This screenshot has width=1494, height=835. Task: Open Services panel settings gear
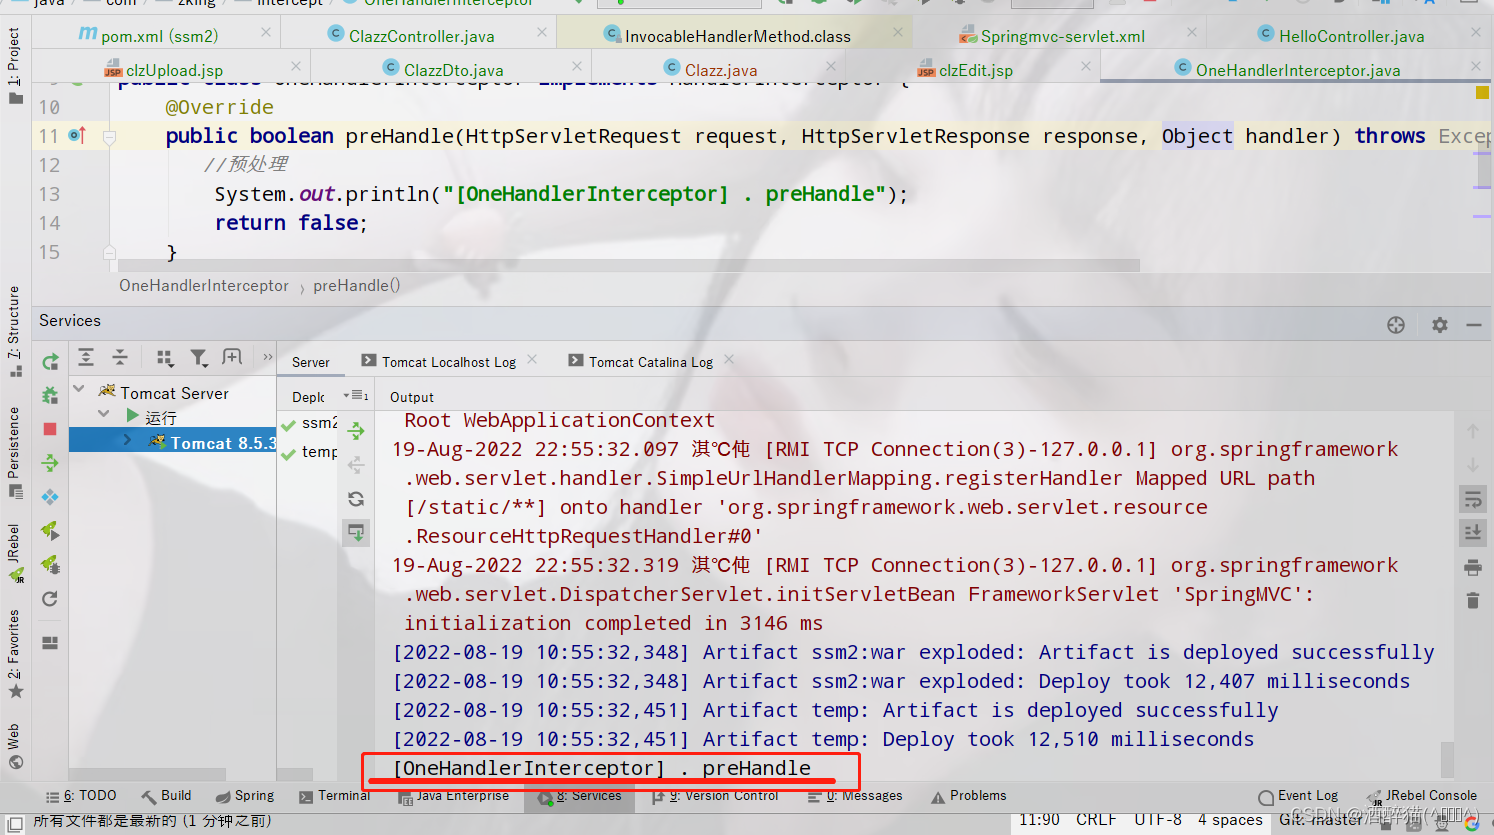pyautogui.click(x=1439, y=322)
